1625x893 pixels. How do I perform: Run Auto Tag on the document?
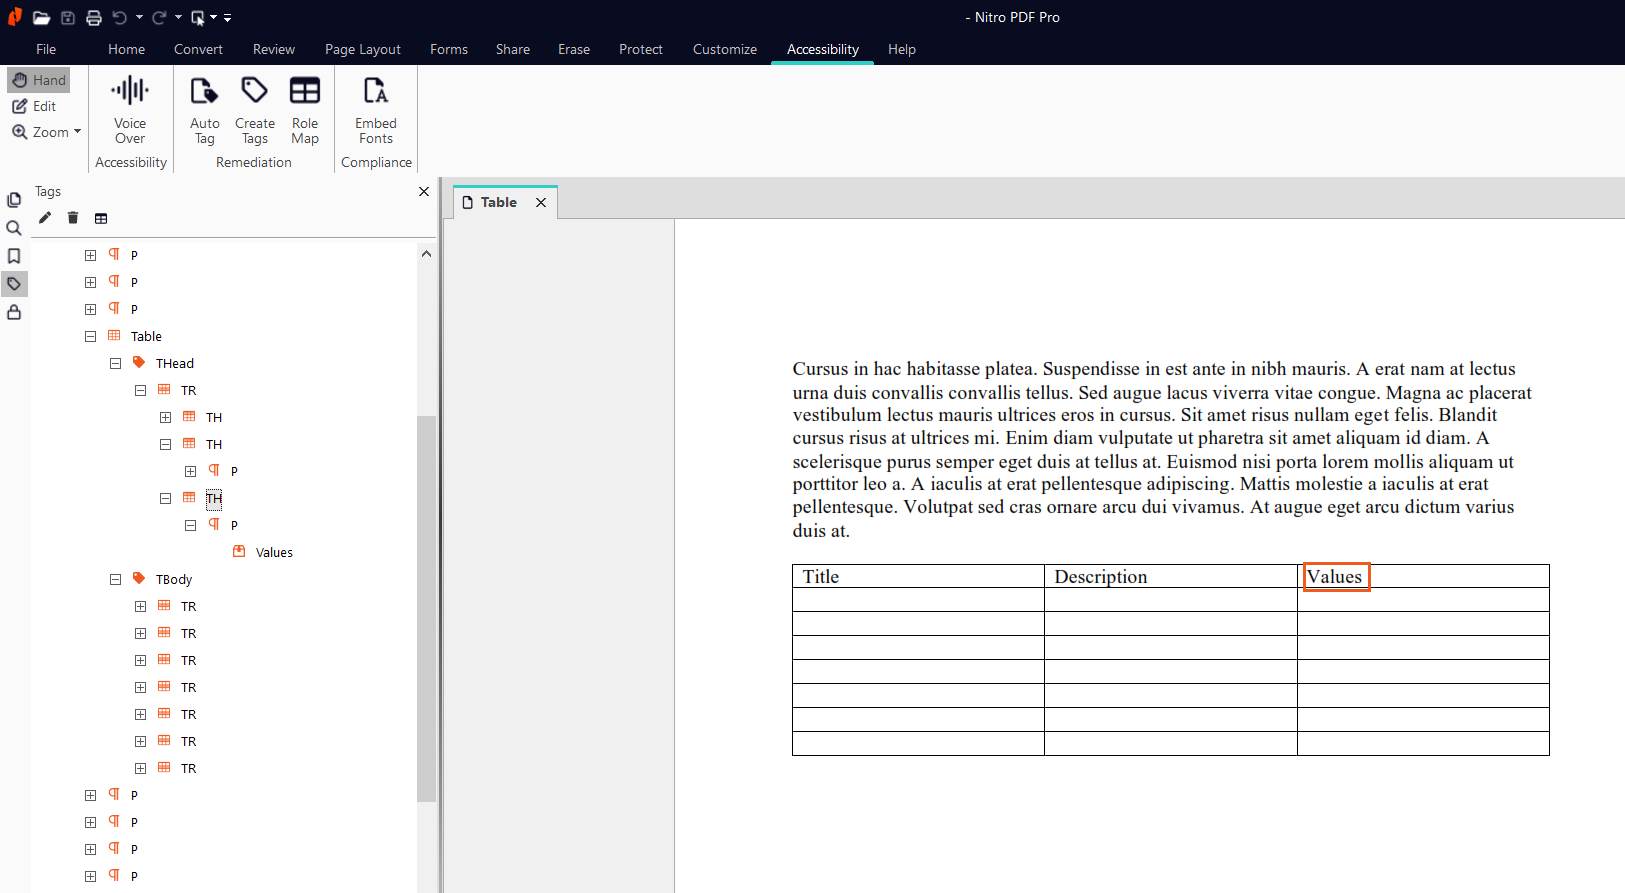point(204,92)
